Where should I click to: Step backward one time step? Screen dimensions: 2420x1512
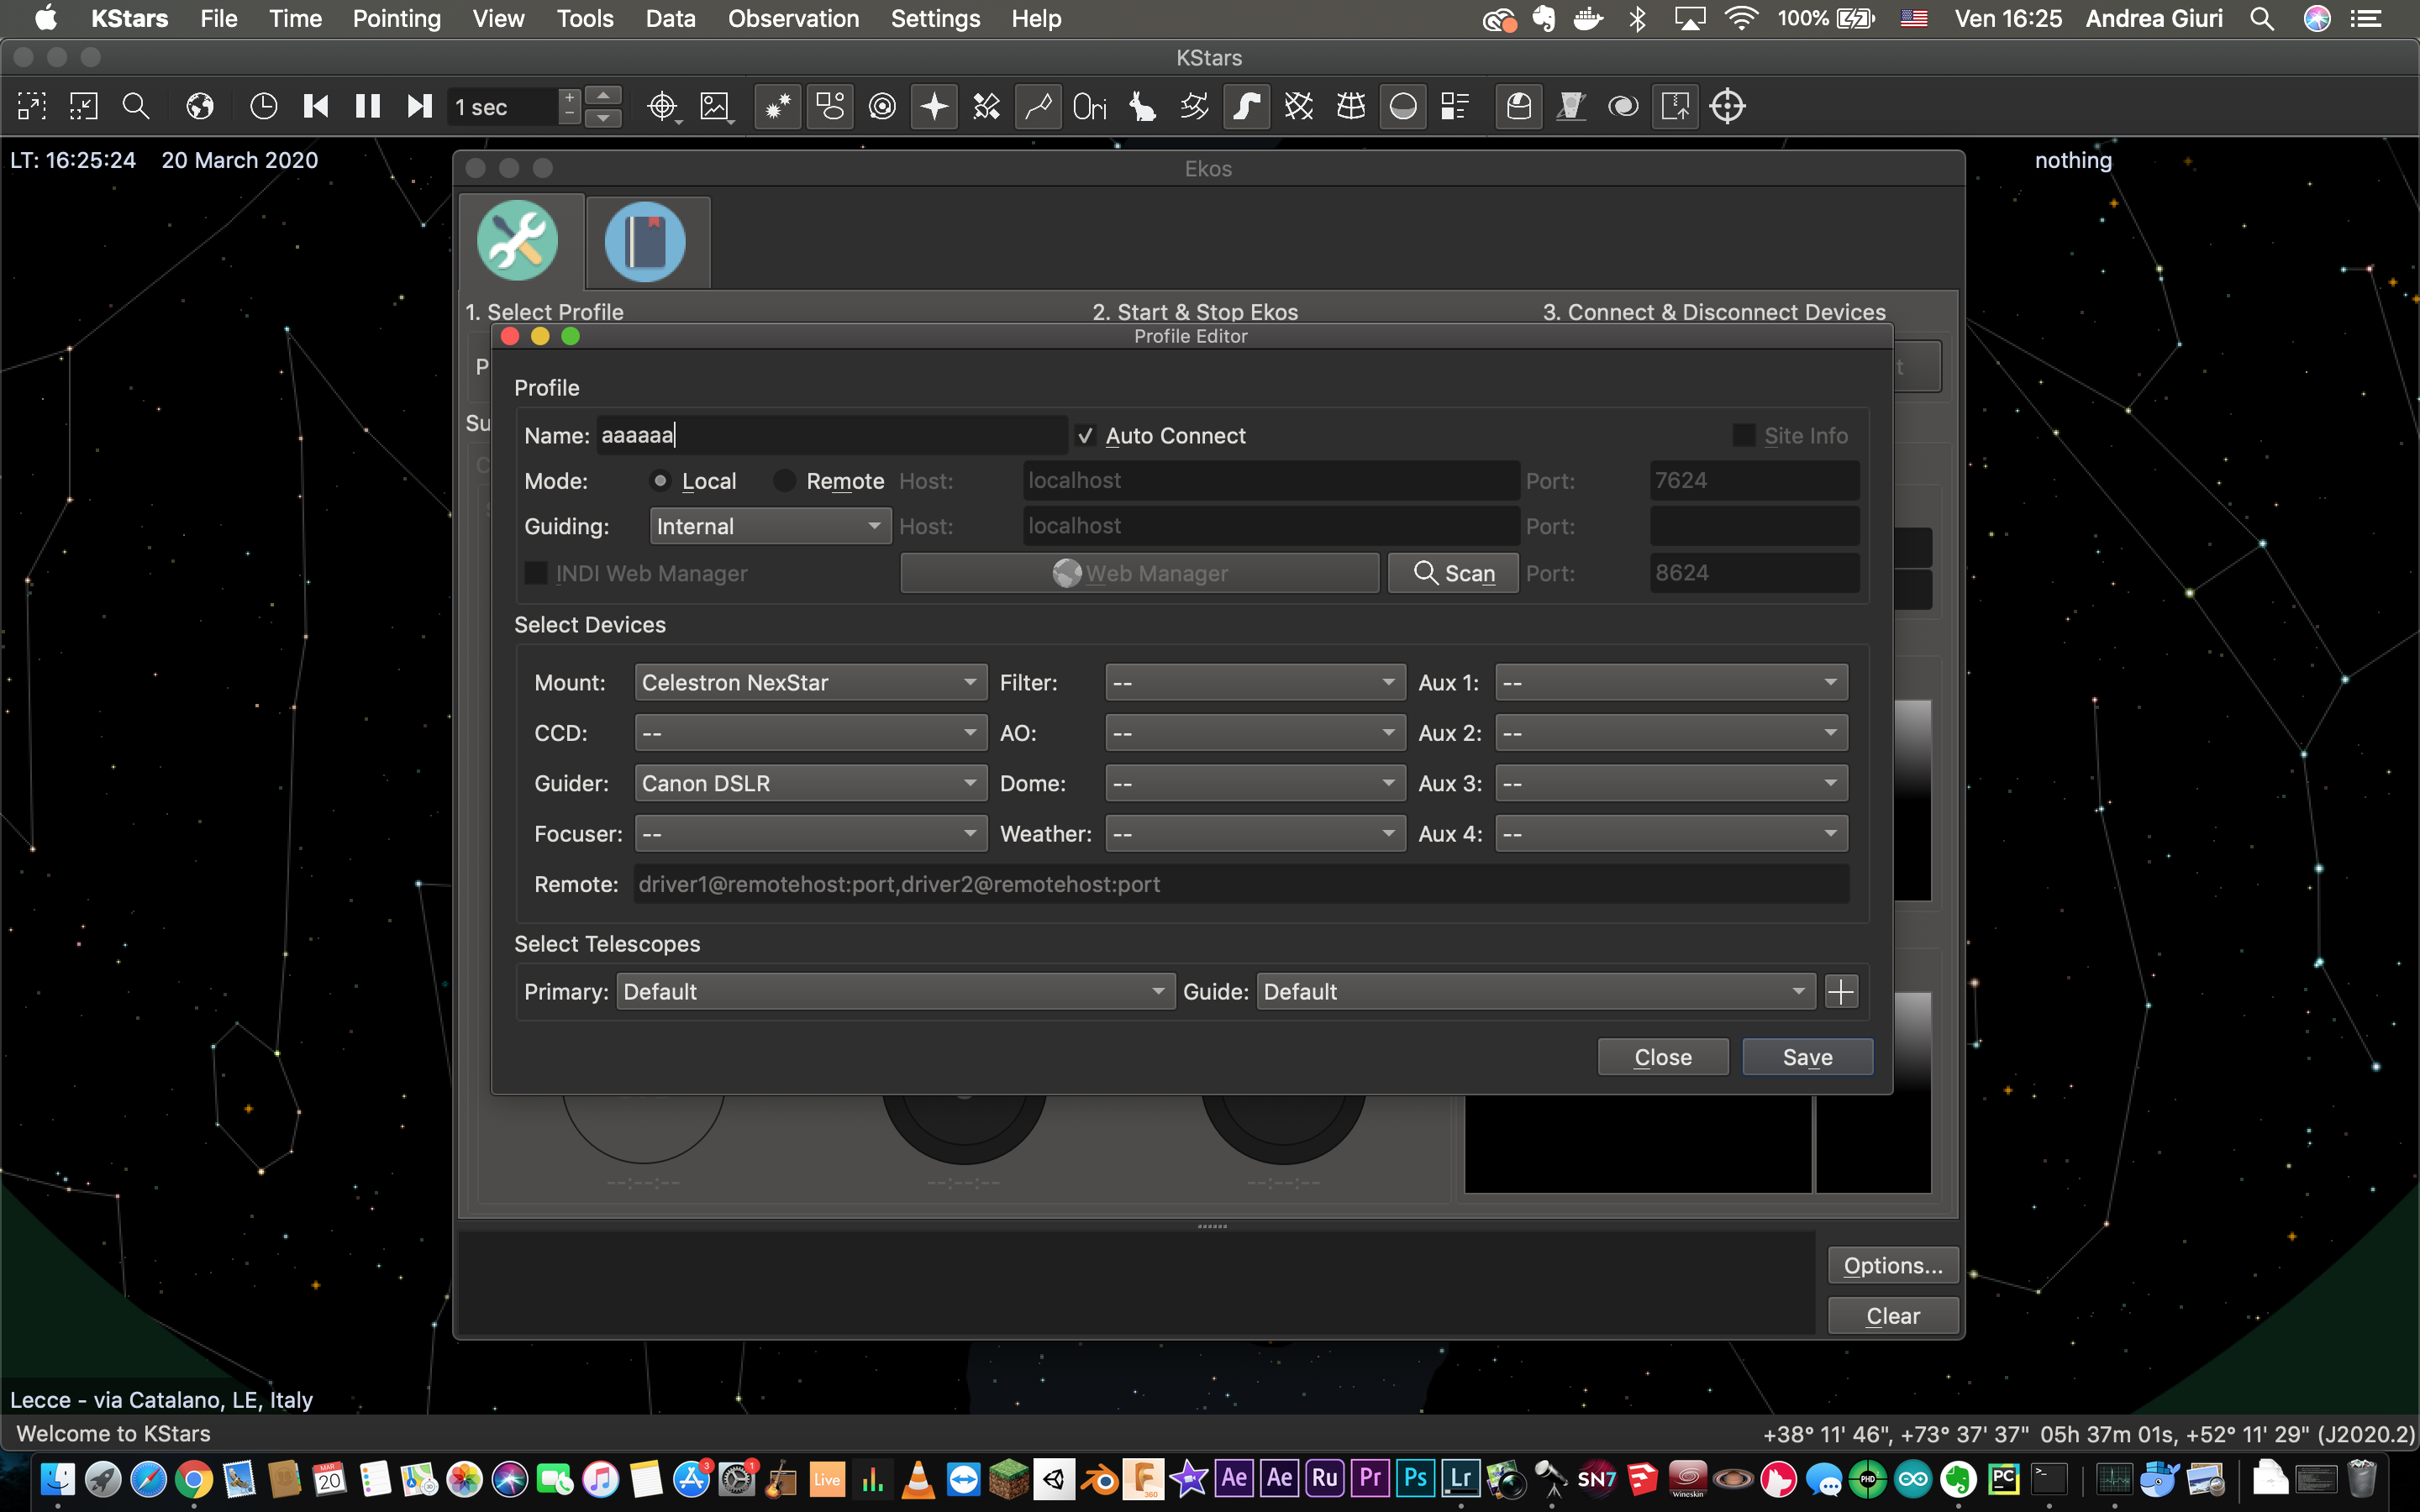coord(316,106)
